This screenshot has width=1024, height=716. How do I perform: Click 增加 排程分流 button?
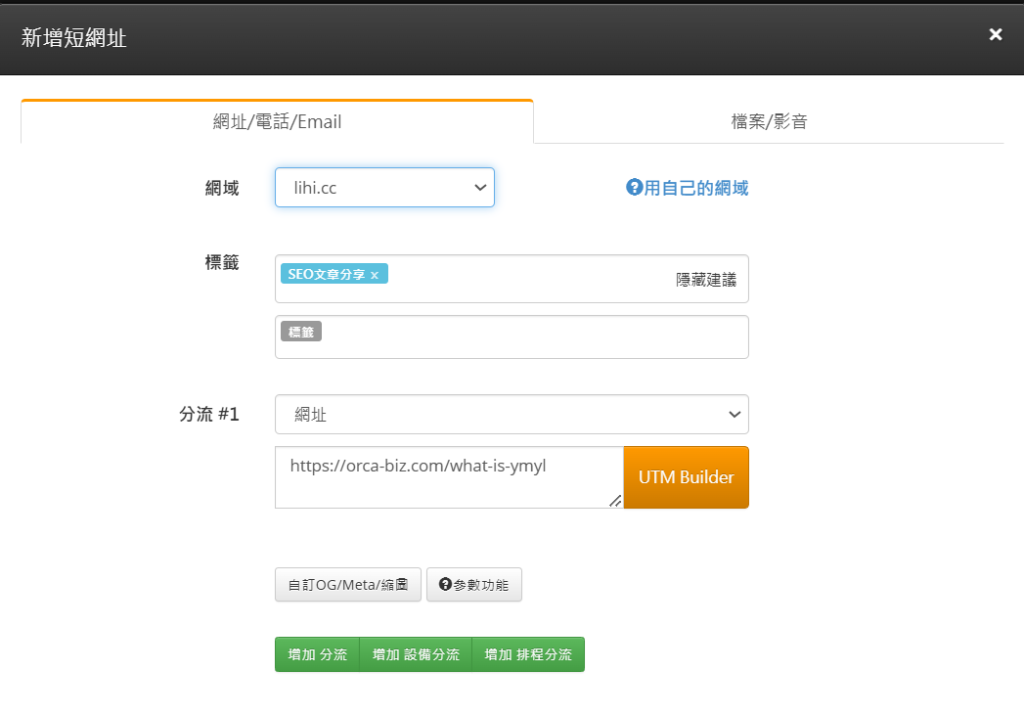528,655
